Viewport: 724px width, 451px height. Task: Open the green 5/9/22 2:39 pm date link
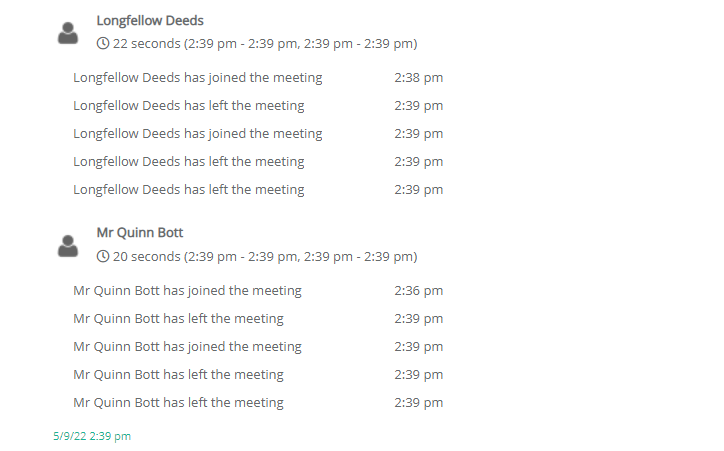point(92,436)
